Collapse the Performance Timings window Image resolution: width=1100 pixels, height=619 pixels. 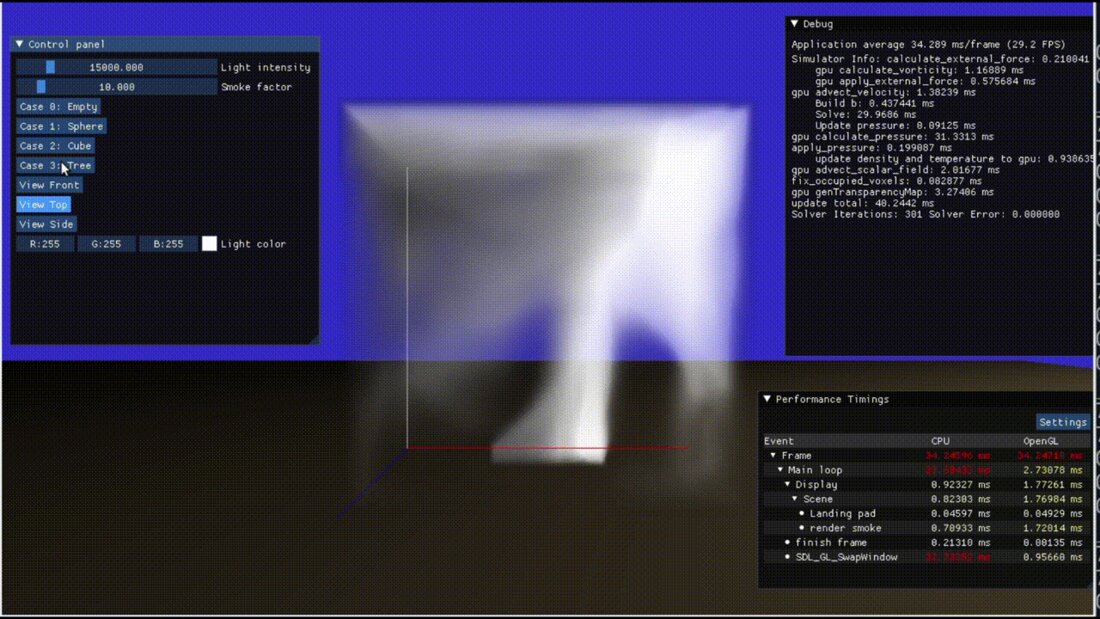767,399
